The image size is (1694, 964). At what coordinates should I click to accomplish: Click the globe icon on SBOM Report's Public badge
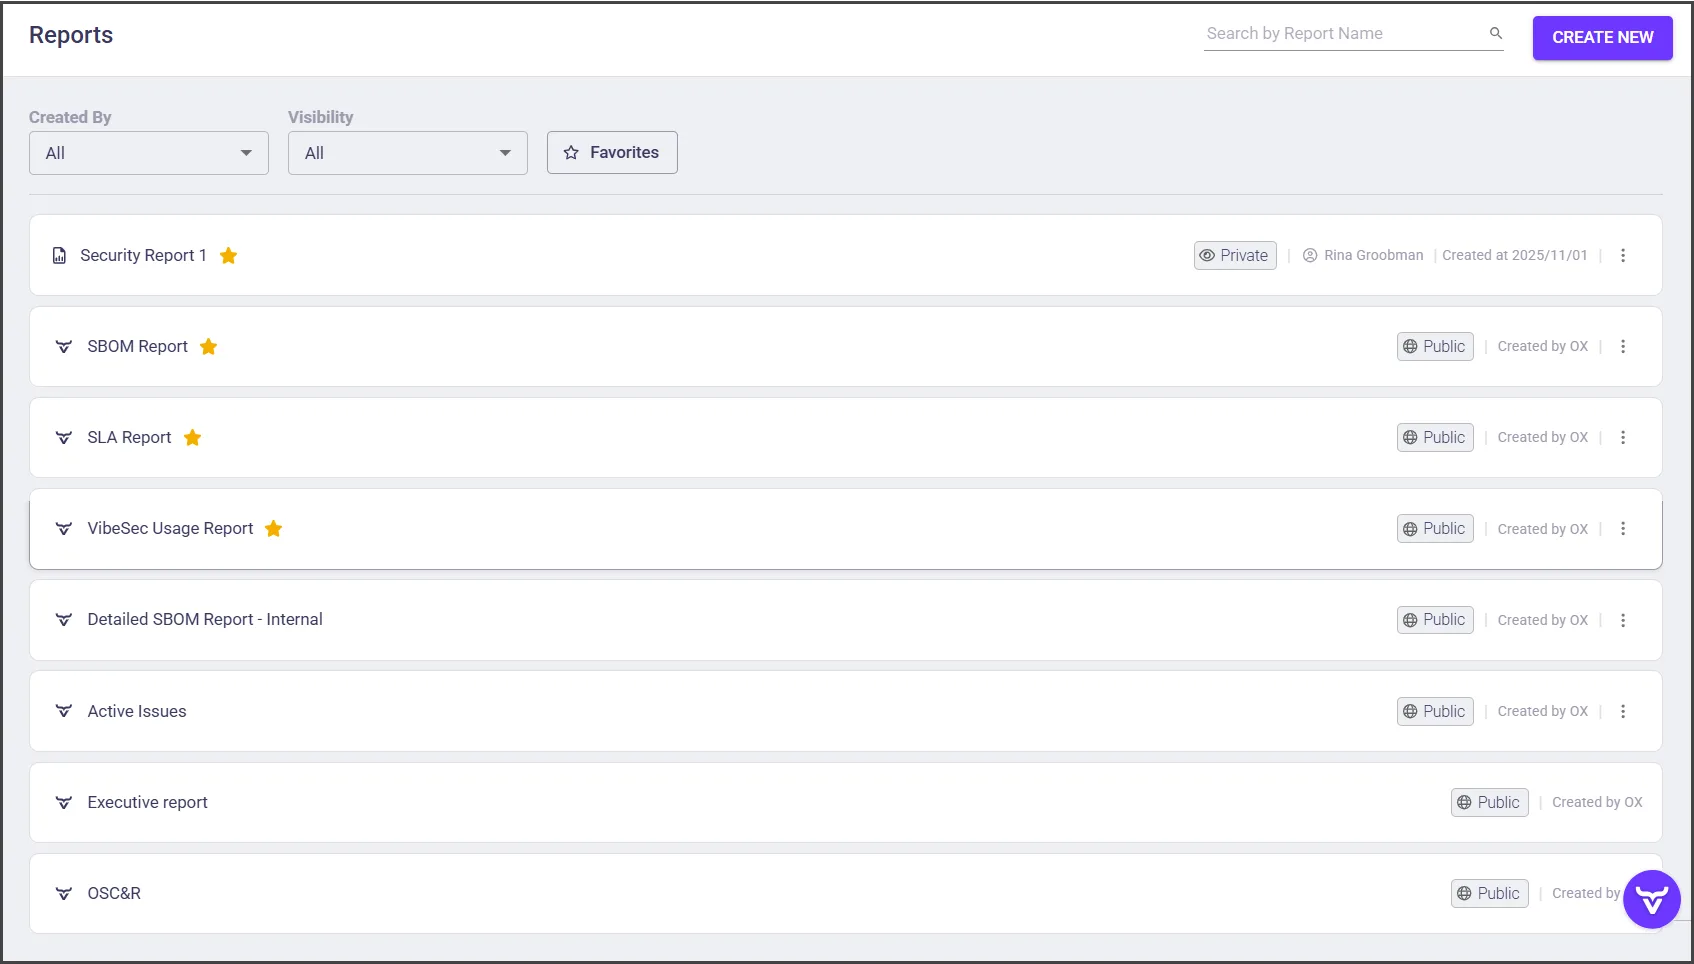(x=1409, y=346)
